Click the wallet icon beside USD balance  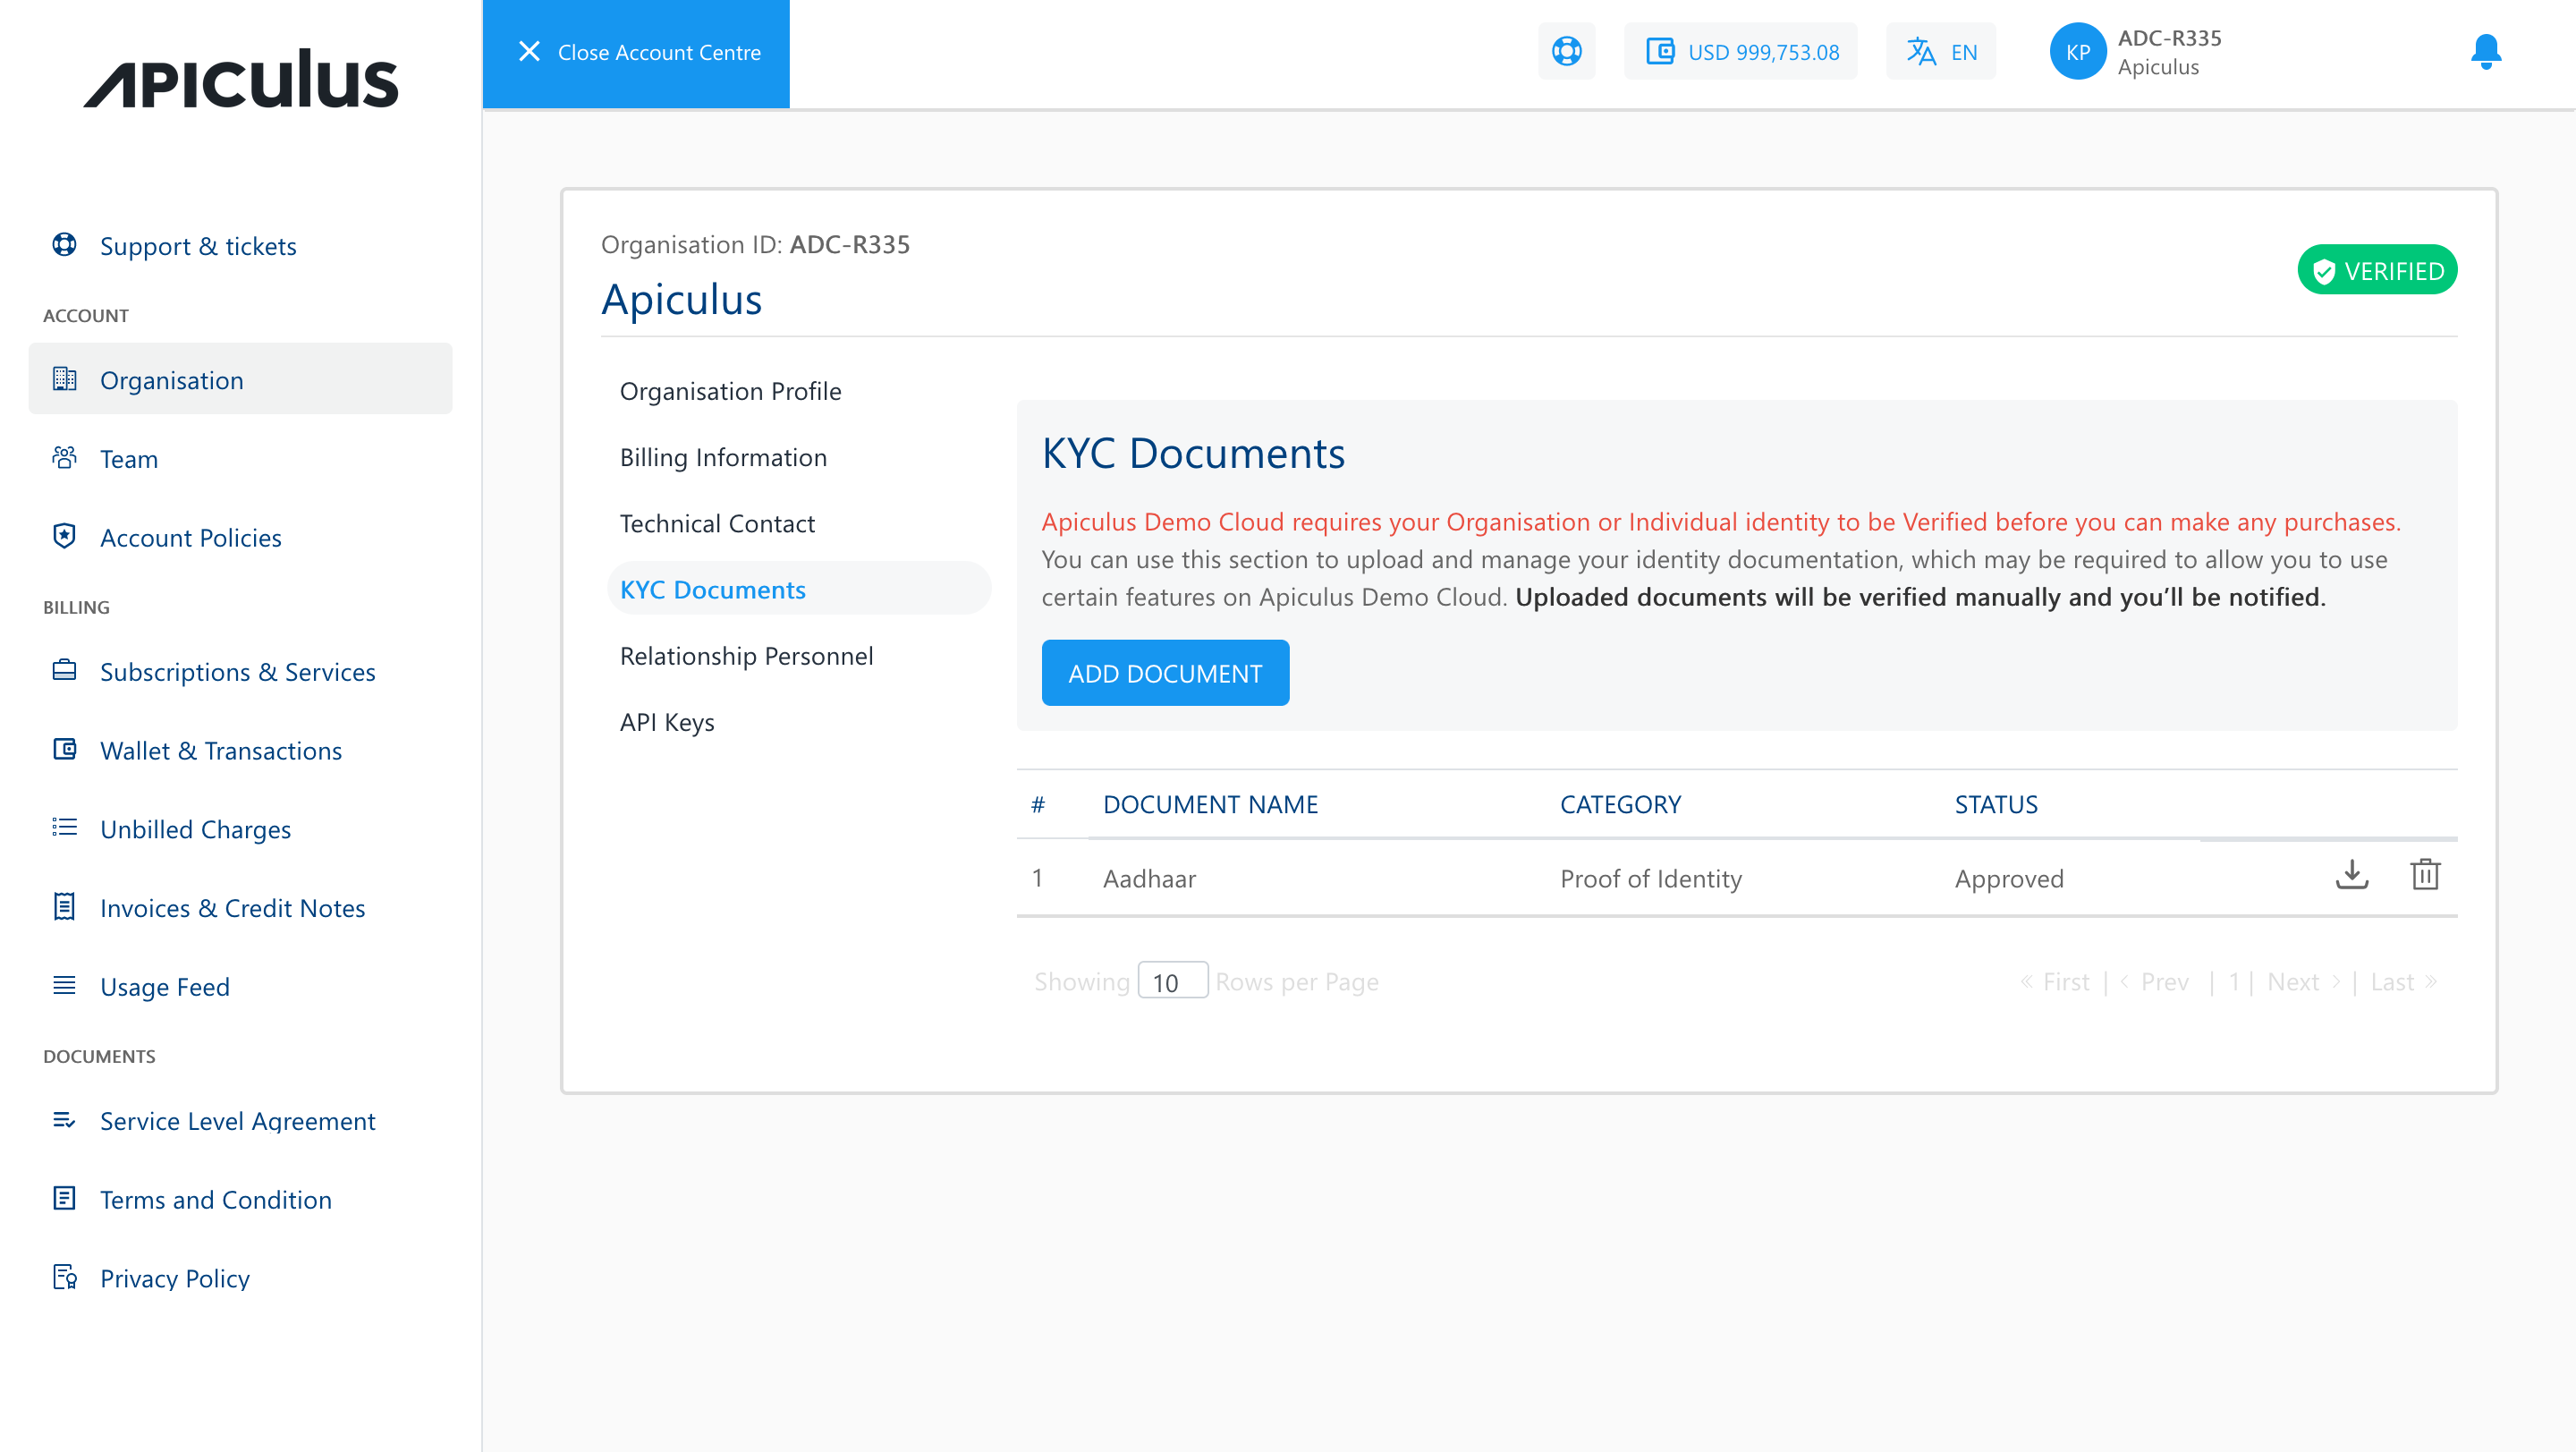click(x=1660, y=51)
